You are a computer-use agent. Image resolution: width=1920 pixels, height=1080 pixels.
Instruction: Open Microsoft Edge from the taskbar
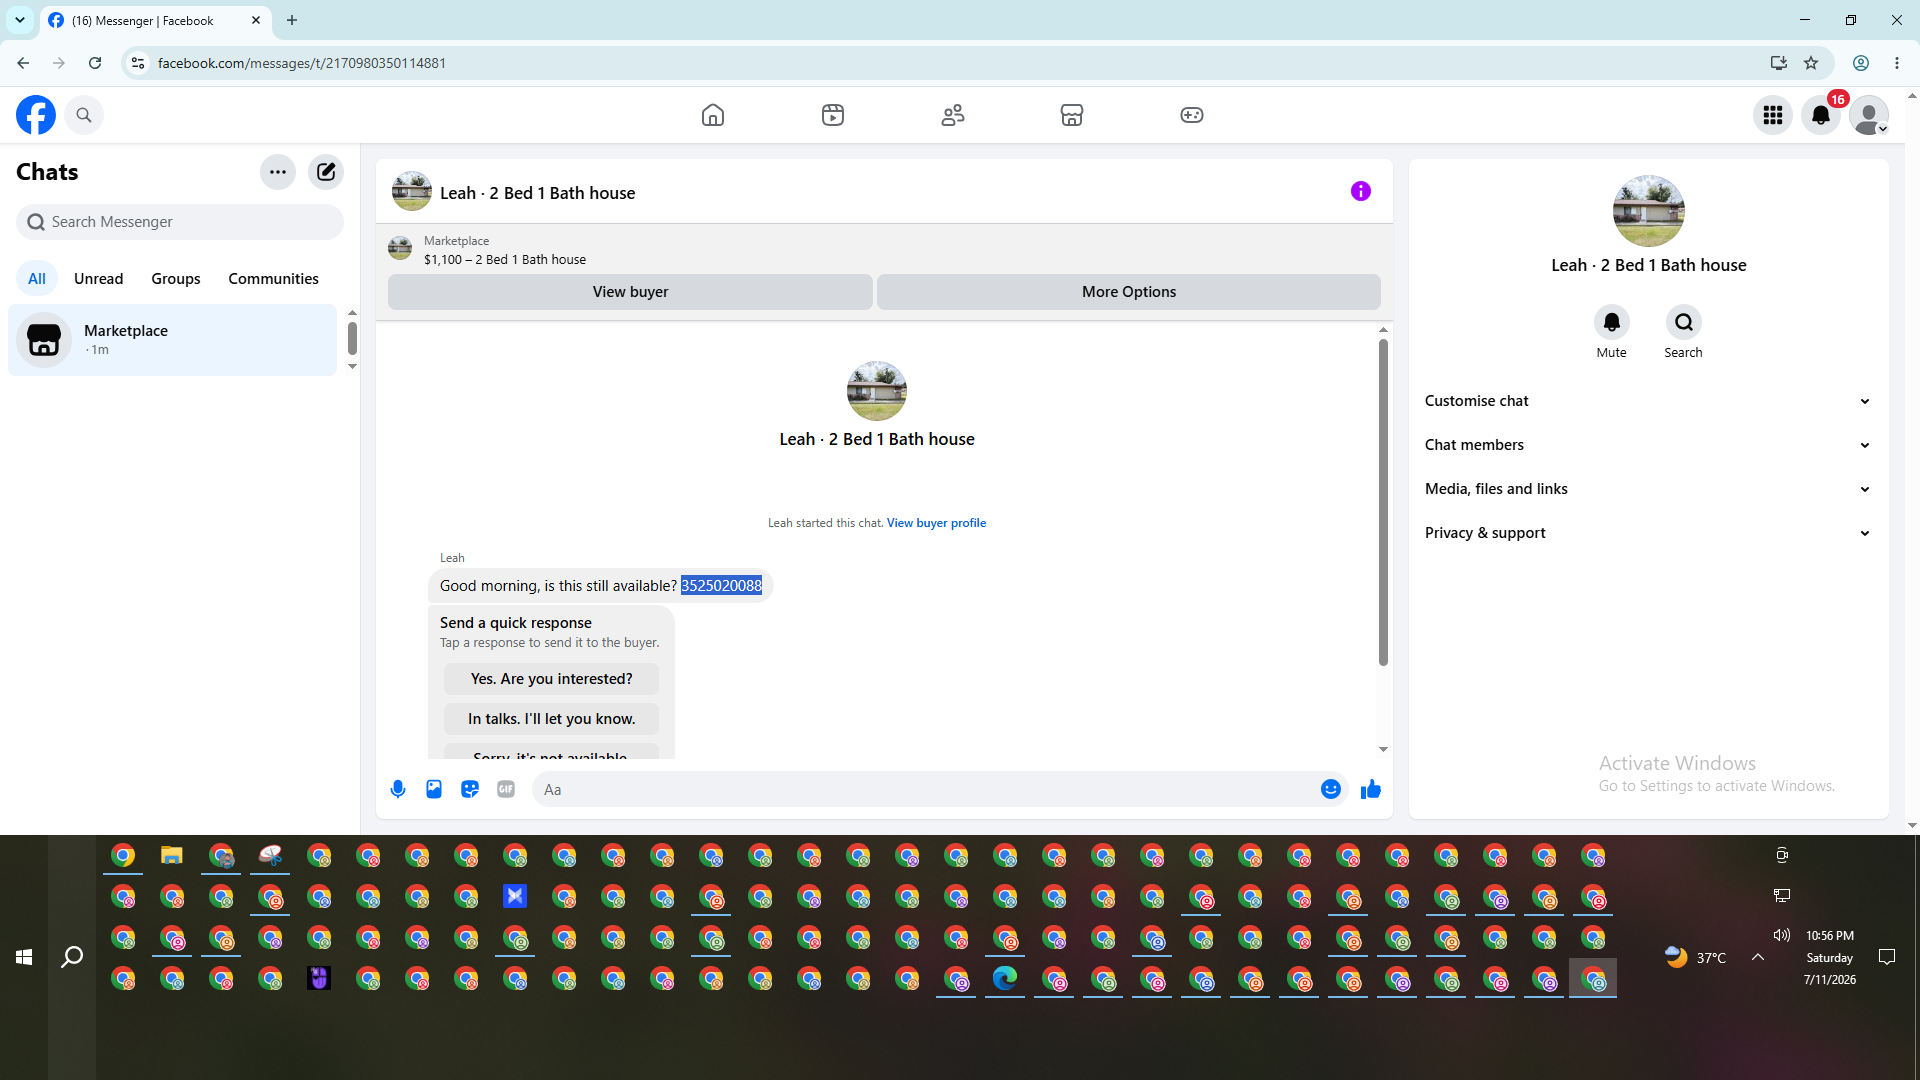(1005, 978)
